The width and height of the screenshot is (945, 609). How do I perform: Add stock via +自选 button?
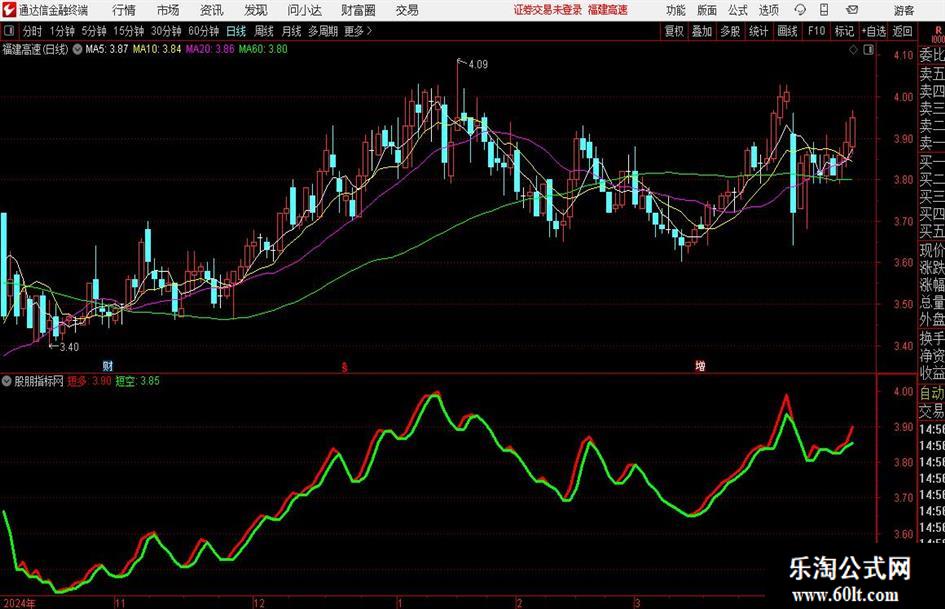(873, 31)
